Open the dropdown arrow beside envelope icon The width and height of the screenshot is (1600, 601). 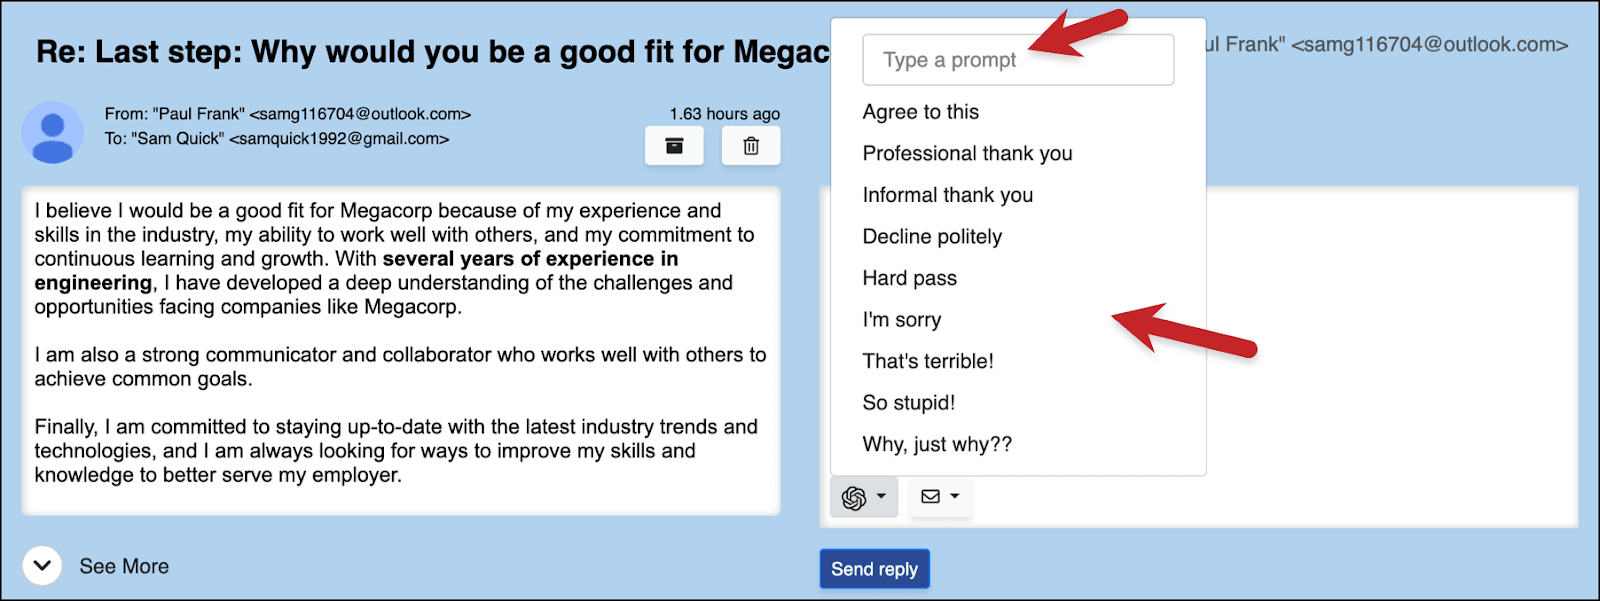point(955,496)
